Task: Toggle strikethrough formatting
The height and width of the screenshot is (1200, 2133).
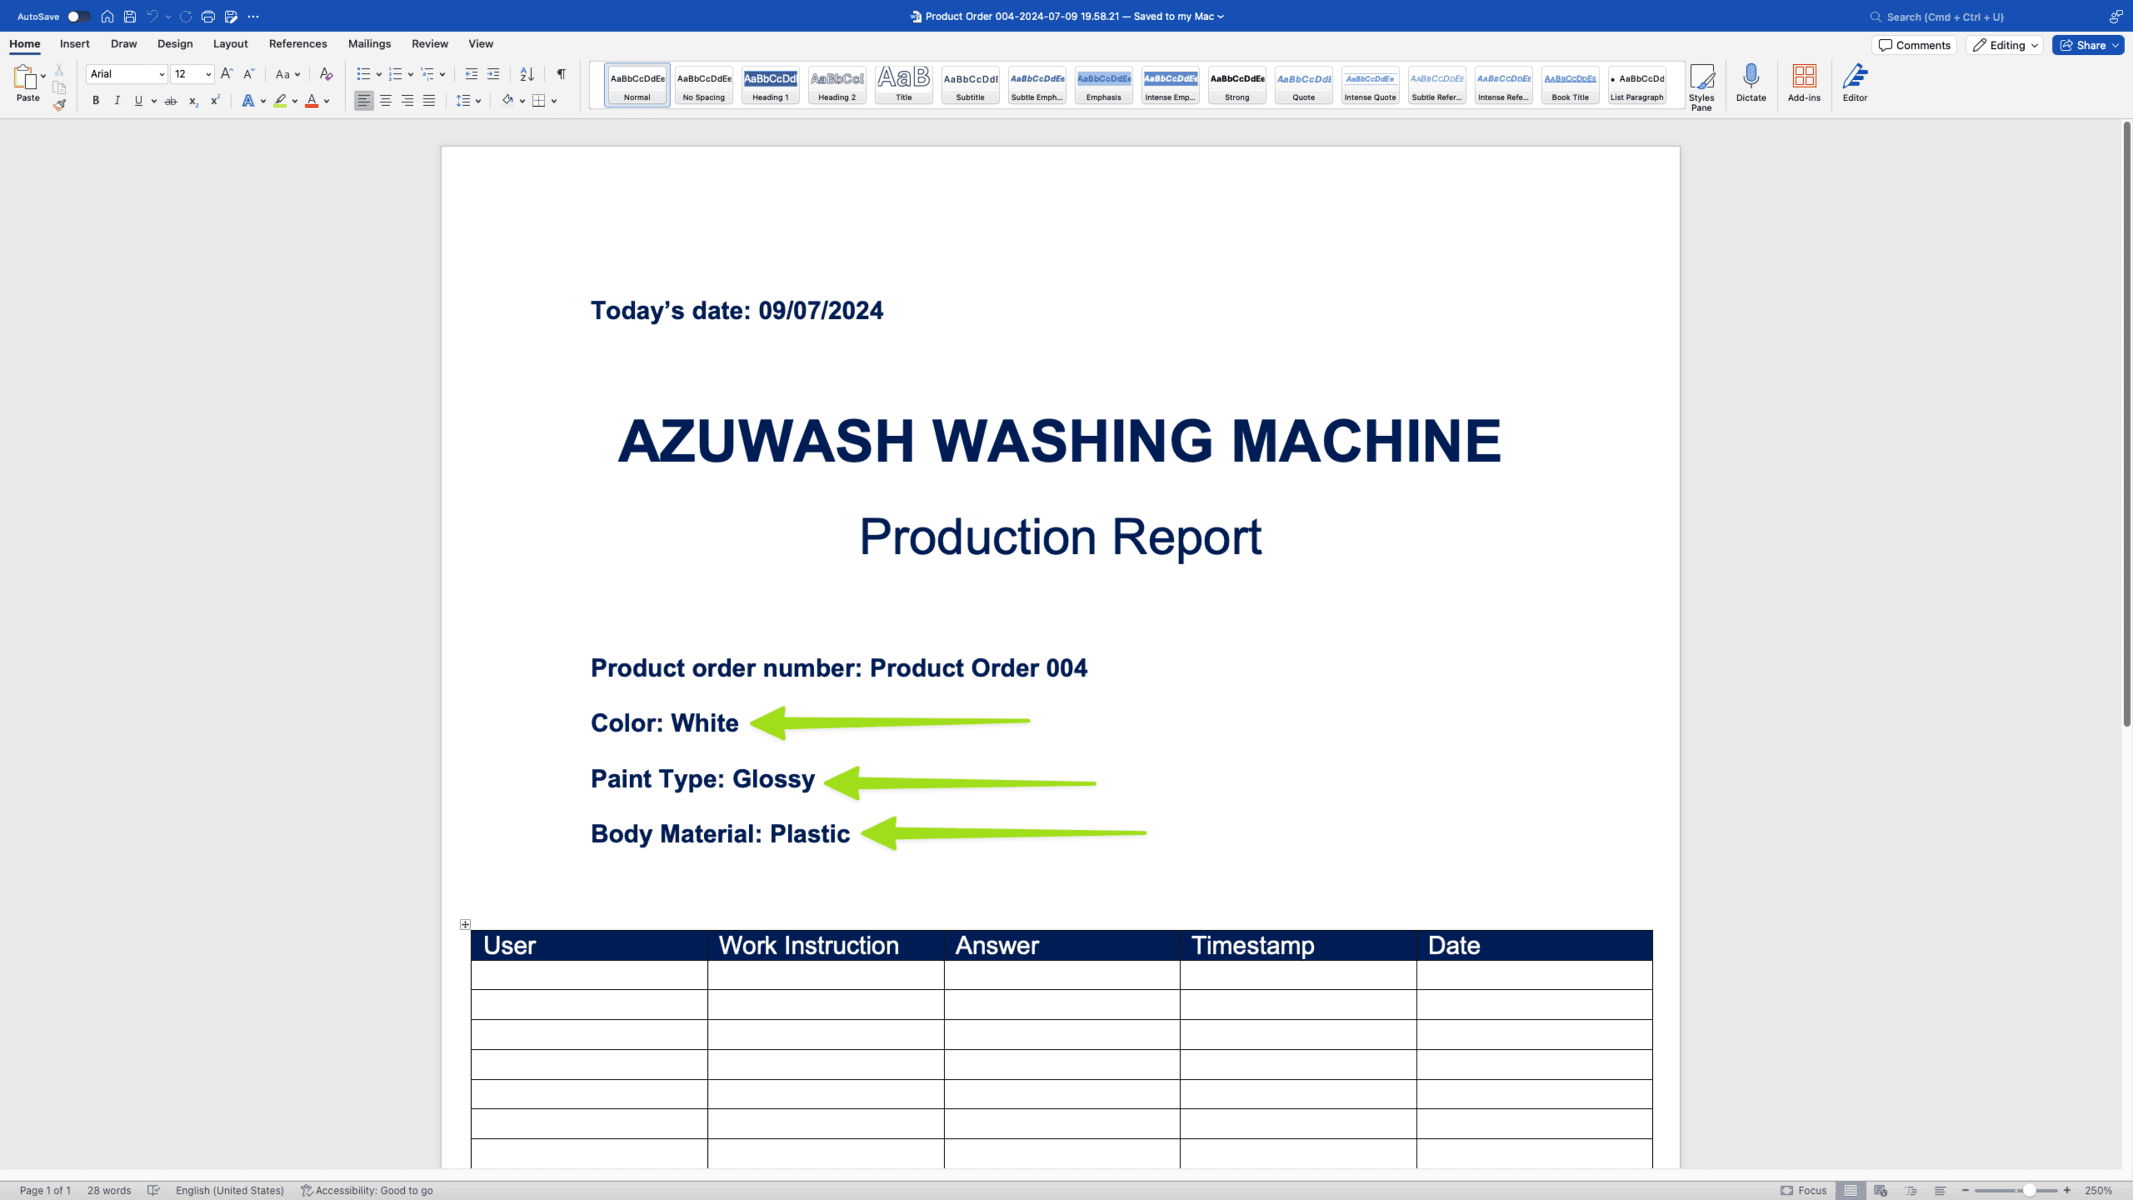Action: coord(171,100)
